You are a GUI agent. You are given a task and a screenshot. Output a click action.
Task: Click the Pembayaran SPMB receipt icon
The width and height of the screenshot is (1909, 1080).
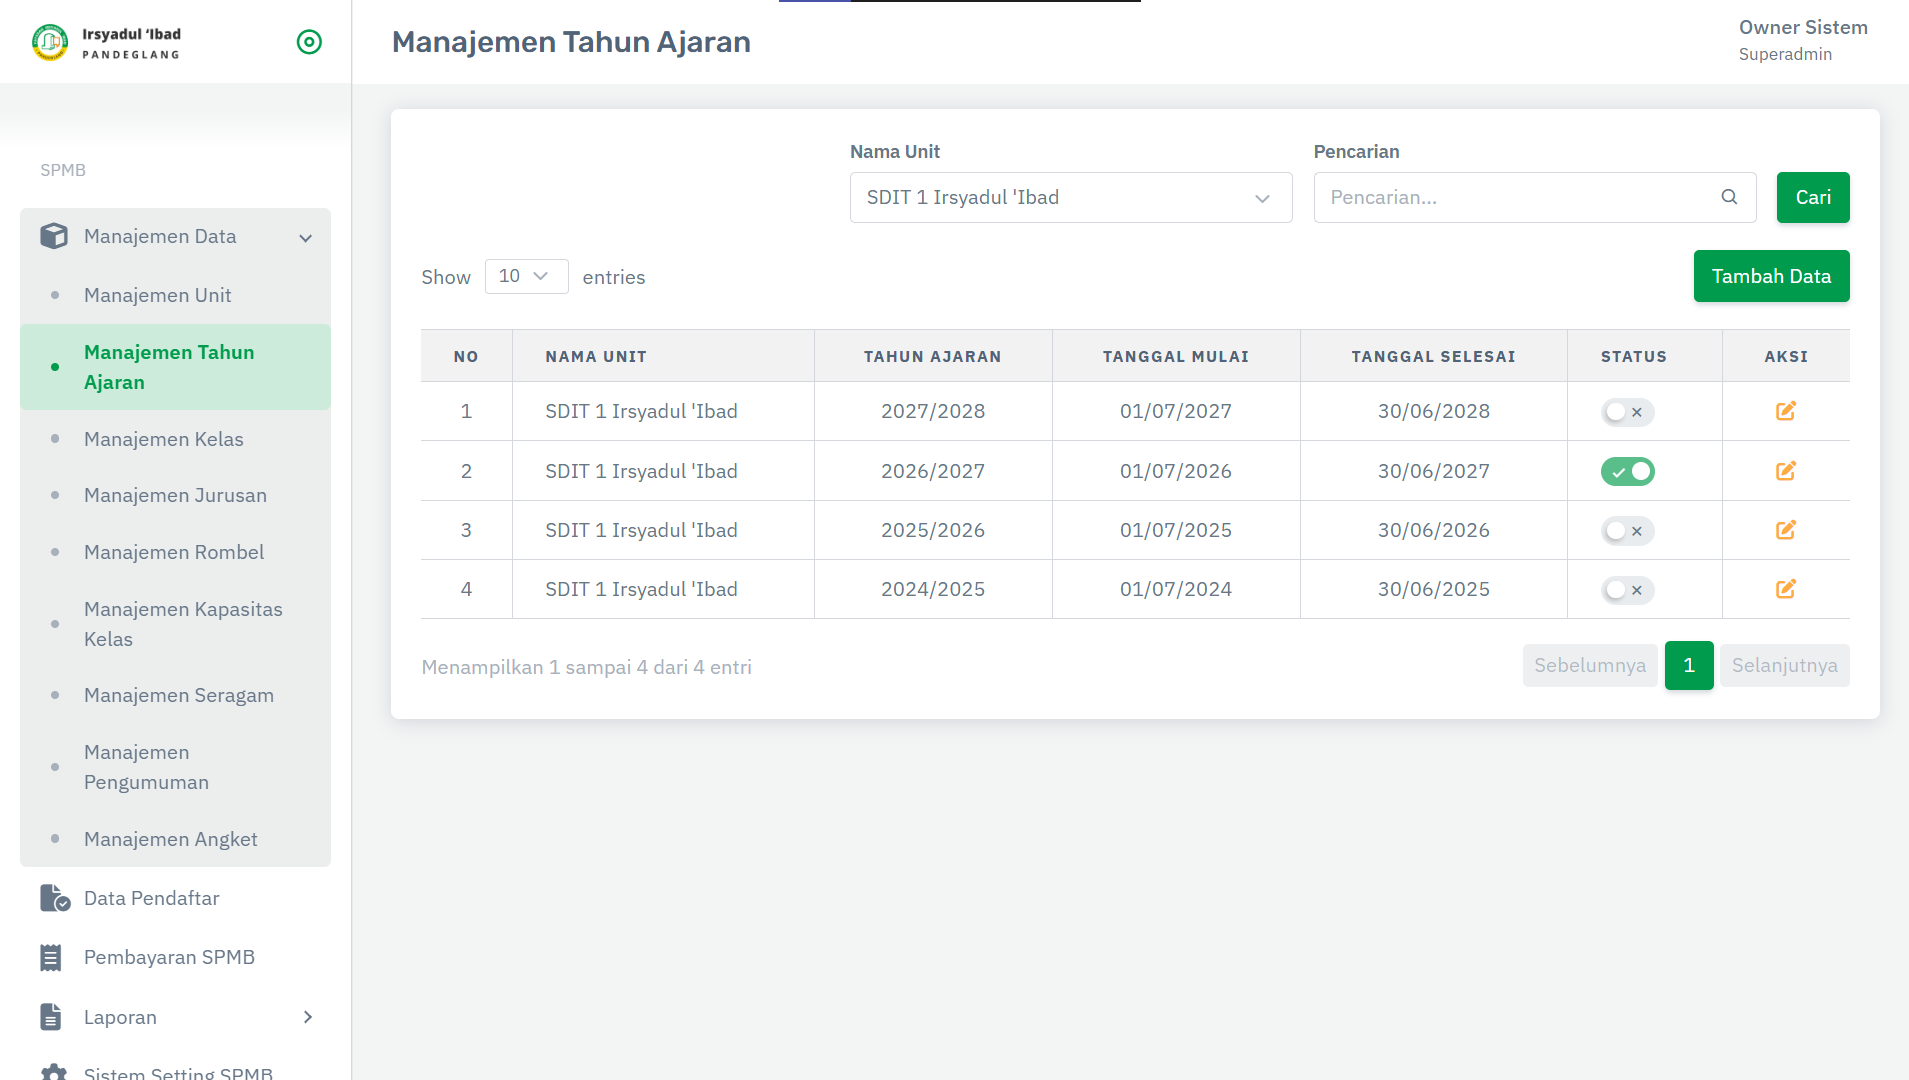[x=51, y=957]
